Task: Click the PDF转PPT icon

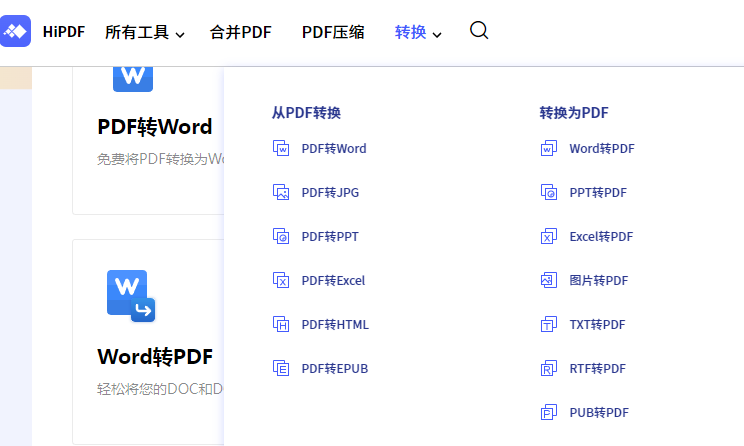Action: click(281, 236)
